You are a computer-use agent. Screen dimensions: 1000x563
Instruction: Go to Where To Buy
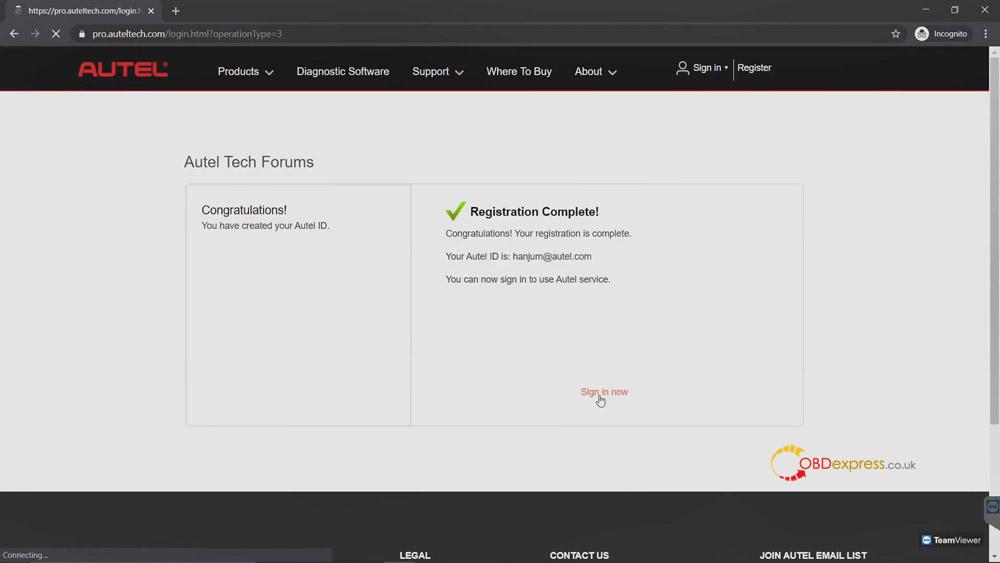pyautogui.click(x=518, y=71)
